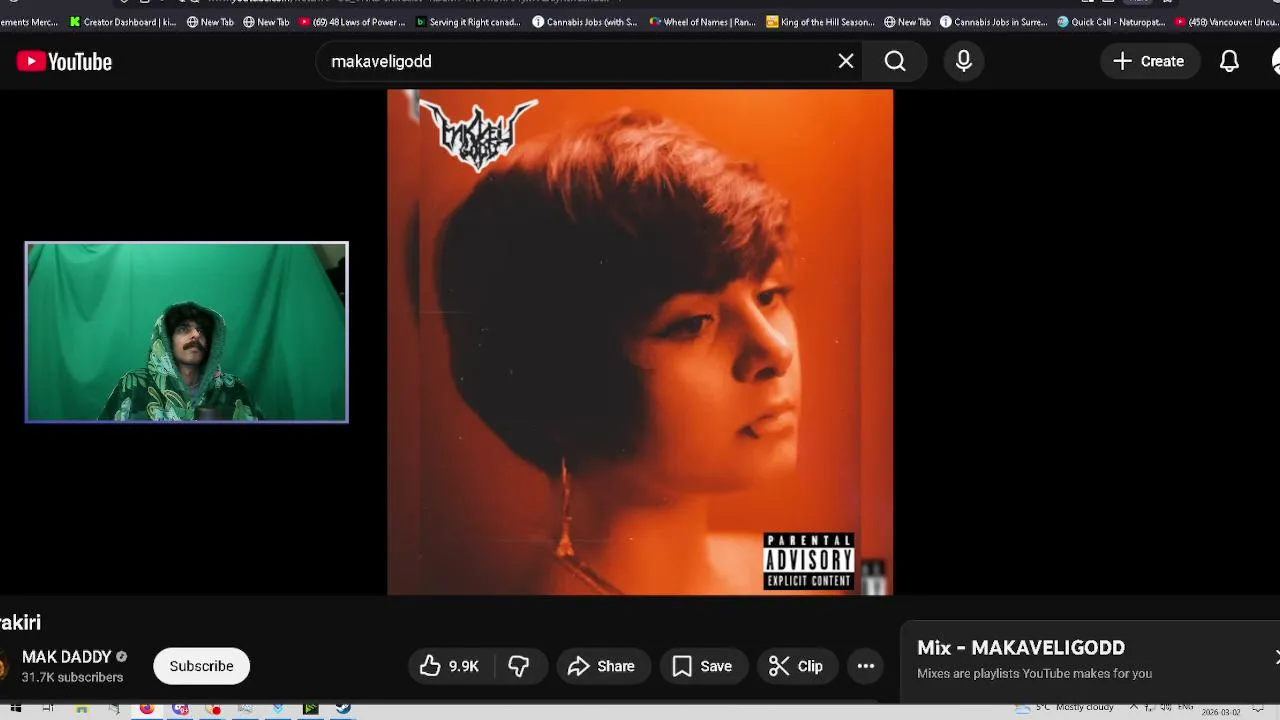Open the Quick Call - Naturopat... bookmark
This screenshot has width=1280, height=720.
point(1111,22)
